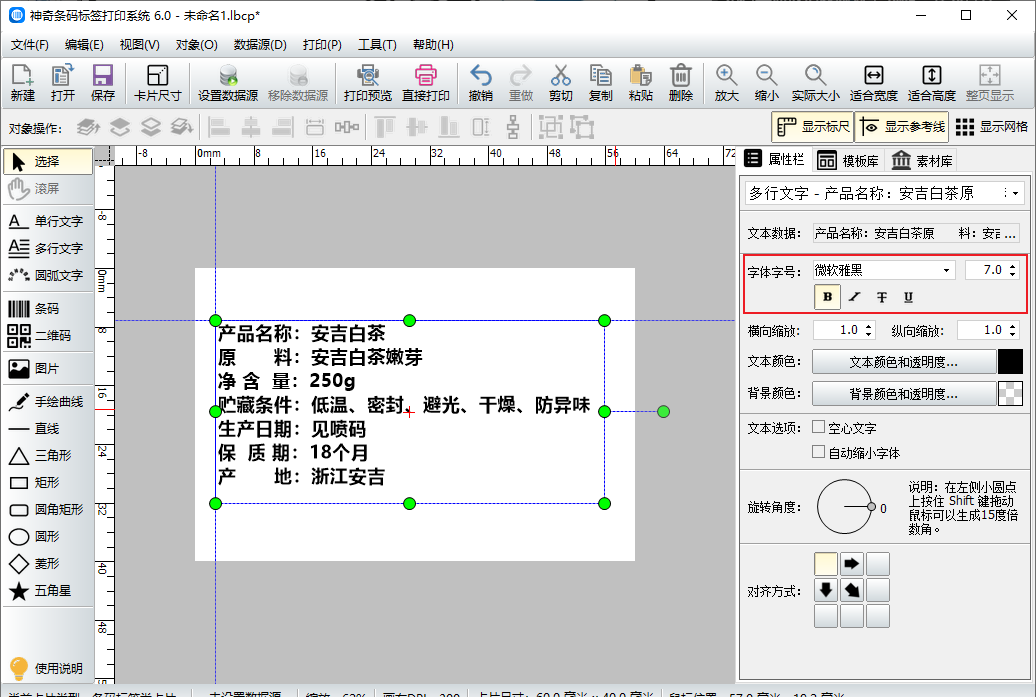Choose the 单行文字 single-line text tool
Screen dimensions: 1036x697
[48, 221]
